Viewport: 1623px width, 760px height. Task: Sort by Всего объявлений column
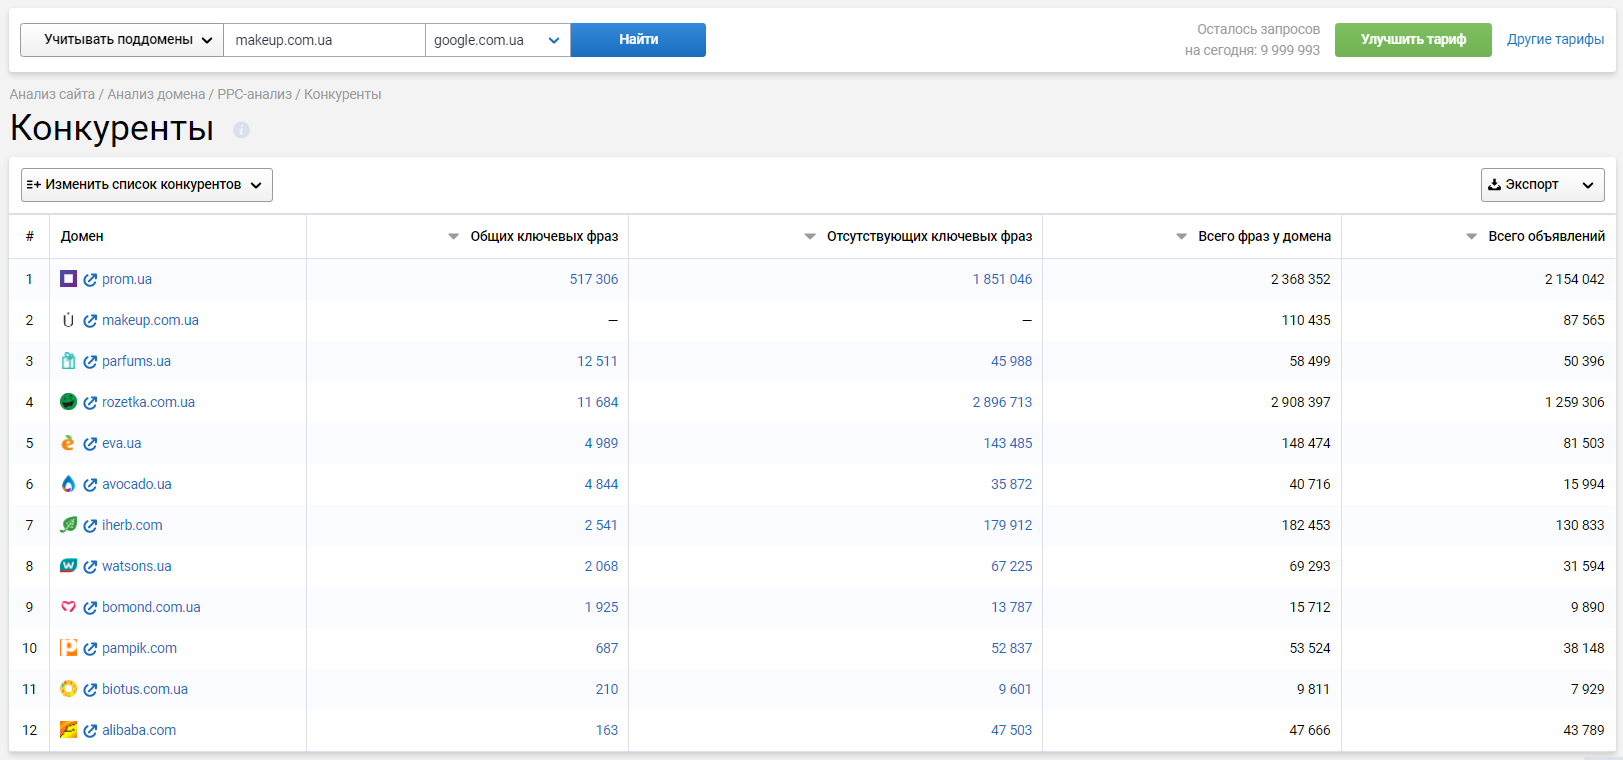click(x=1535, y=236)
